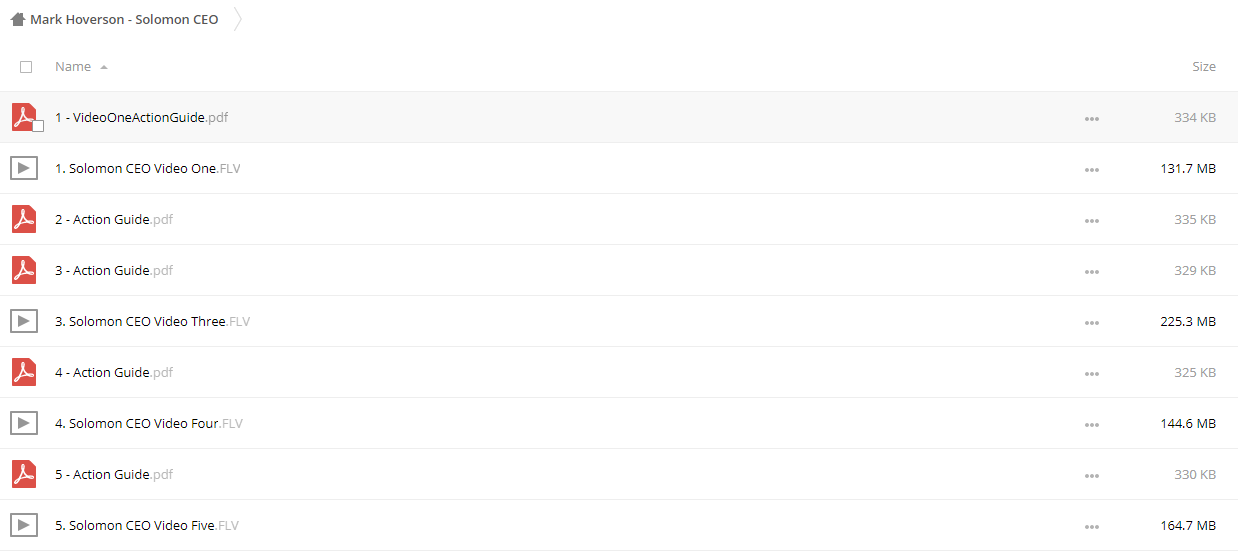Image resolution: width=1238 pixels, height=556 pixels.
Task: Sort files by Name column
Action: pyautogui.click(x=73, y=67)
